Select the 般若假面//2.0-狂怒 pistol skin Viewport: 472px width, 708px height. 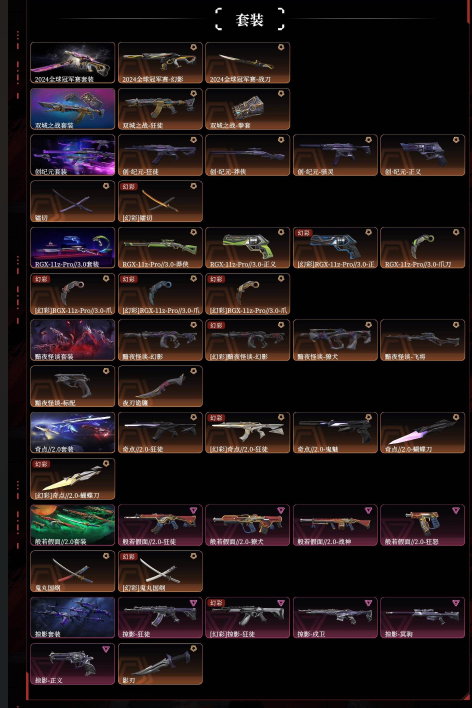[x=422, y=525]
